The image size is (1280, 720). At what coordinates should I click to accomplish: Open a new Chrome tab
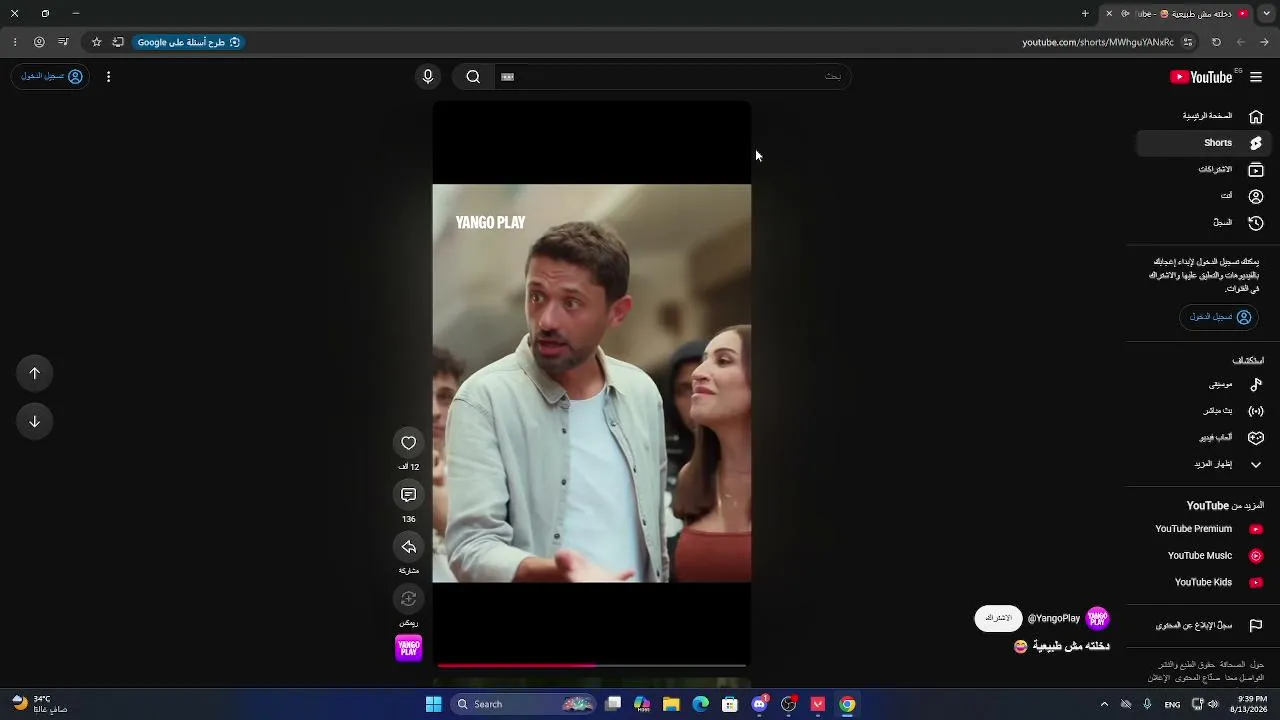pos(1085,14)
